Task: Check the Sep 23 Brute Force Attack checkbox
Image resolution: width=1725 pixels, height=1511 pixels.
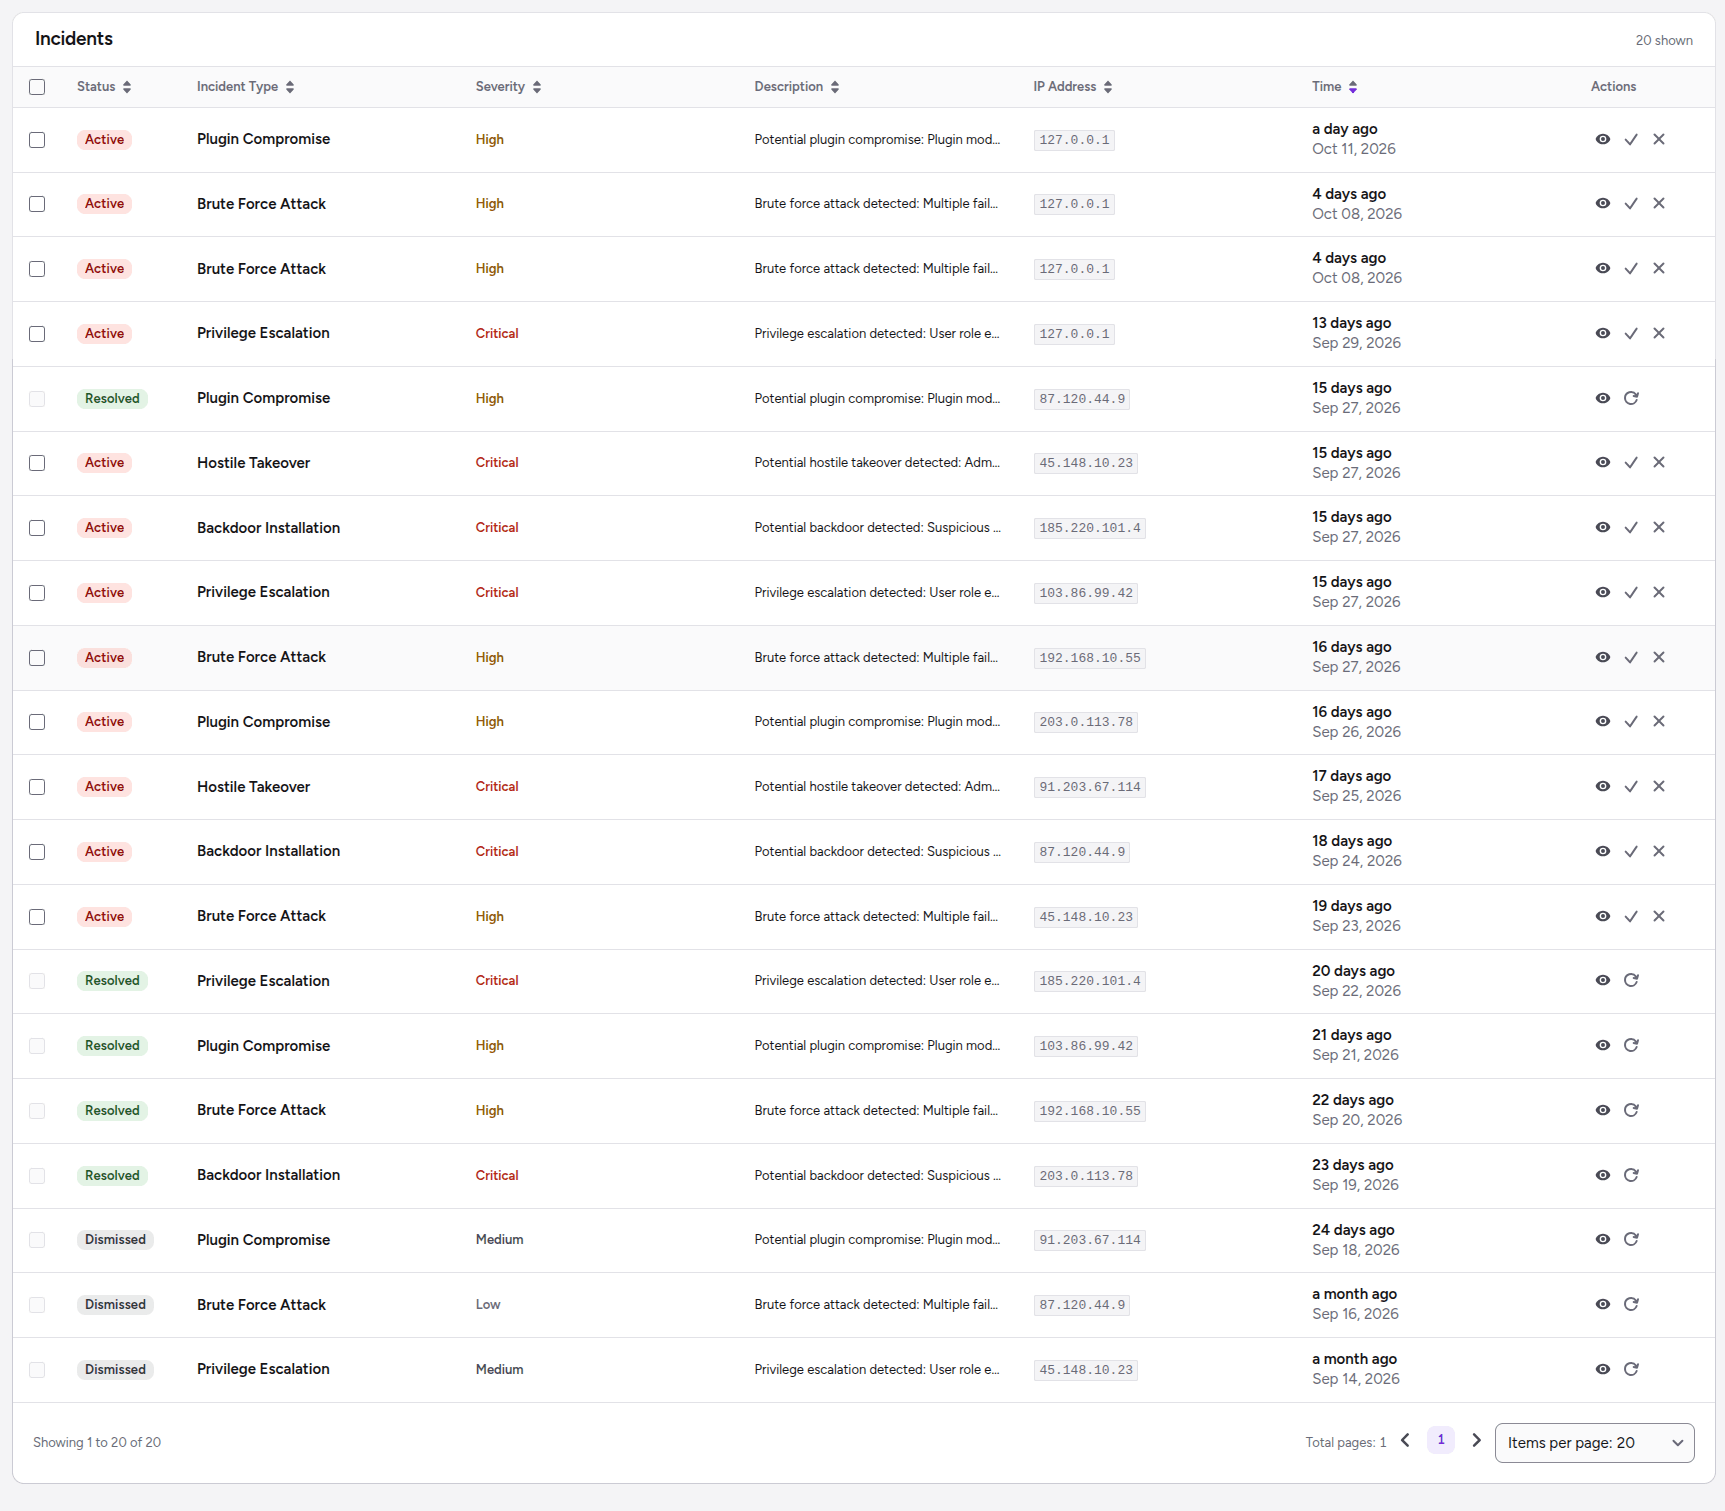Action: click(x=37, y=916)
